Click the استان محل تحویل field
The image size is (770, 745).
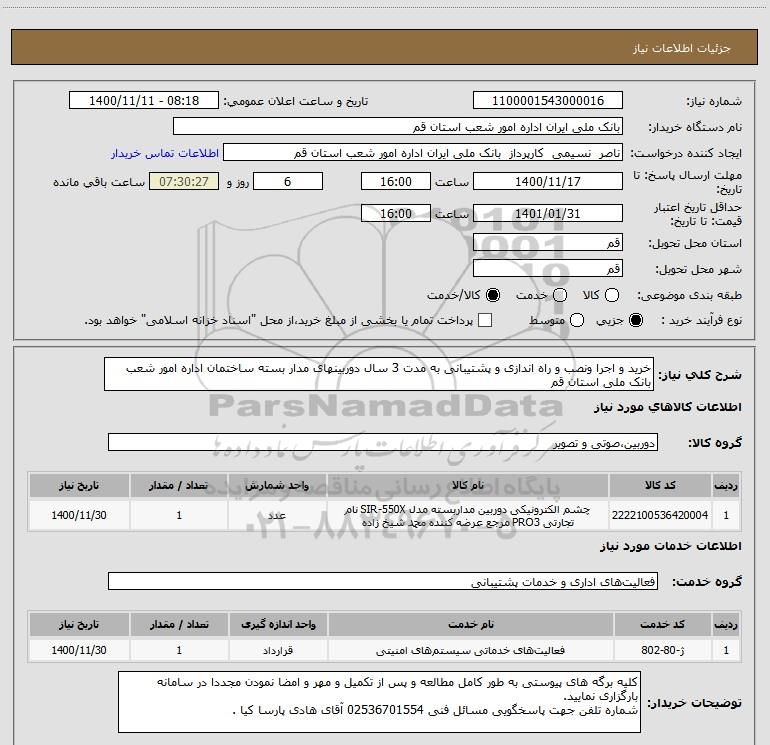(548, 242)
